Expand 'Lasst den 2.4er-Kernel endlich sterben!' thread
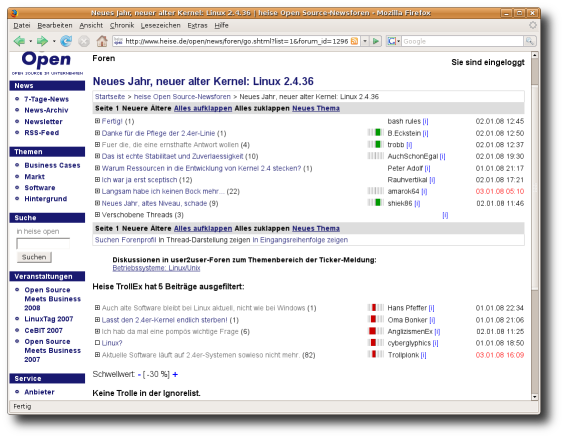The width and height of the screenshot is (564, 438). (97, 320)
